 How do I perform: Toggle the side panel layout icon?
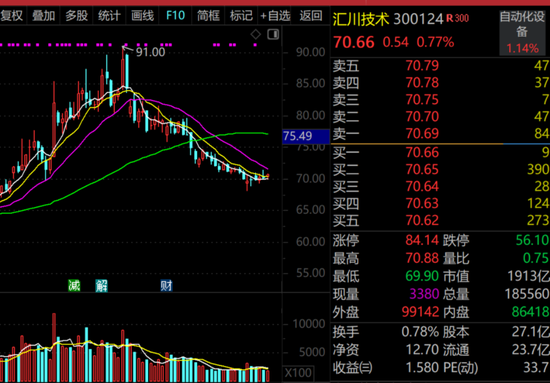[x=273, y=34]
